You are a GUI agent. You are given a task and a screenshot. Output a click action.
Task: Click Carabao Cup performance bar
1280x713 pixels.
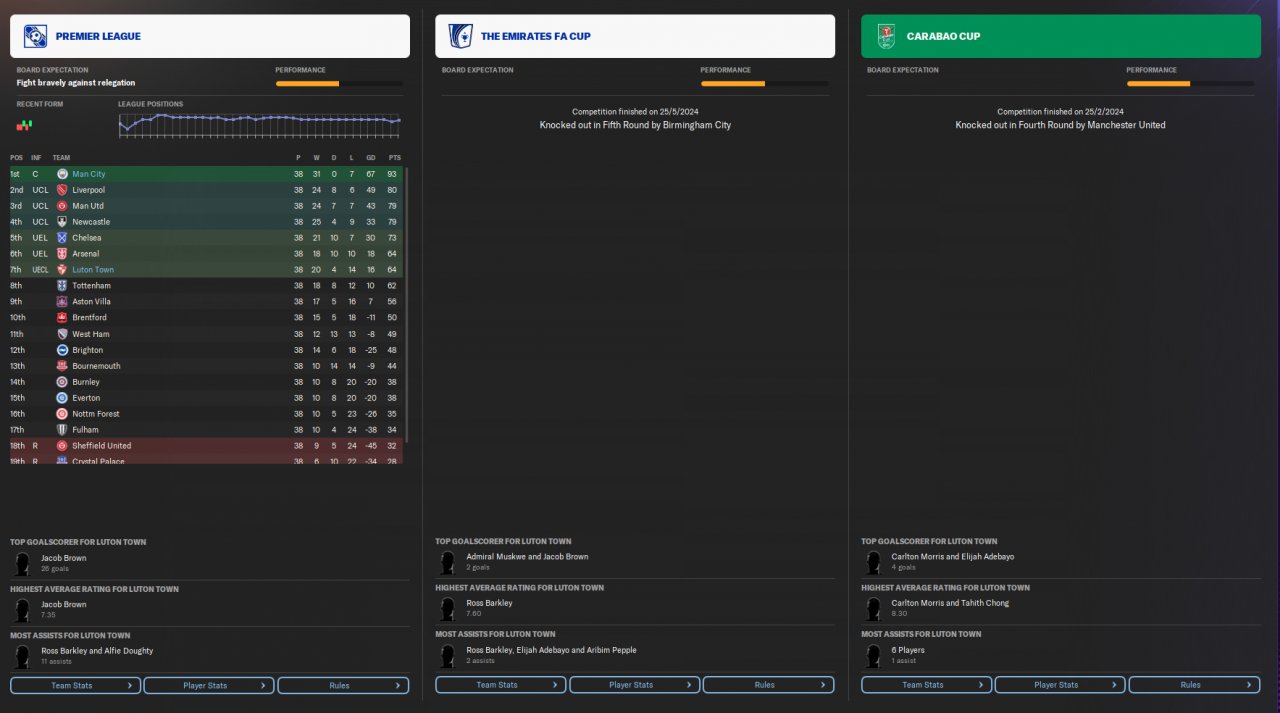click(1190, 84)
